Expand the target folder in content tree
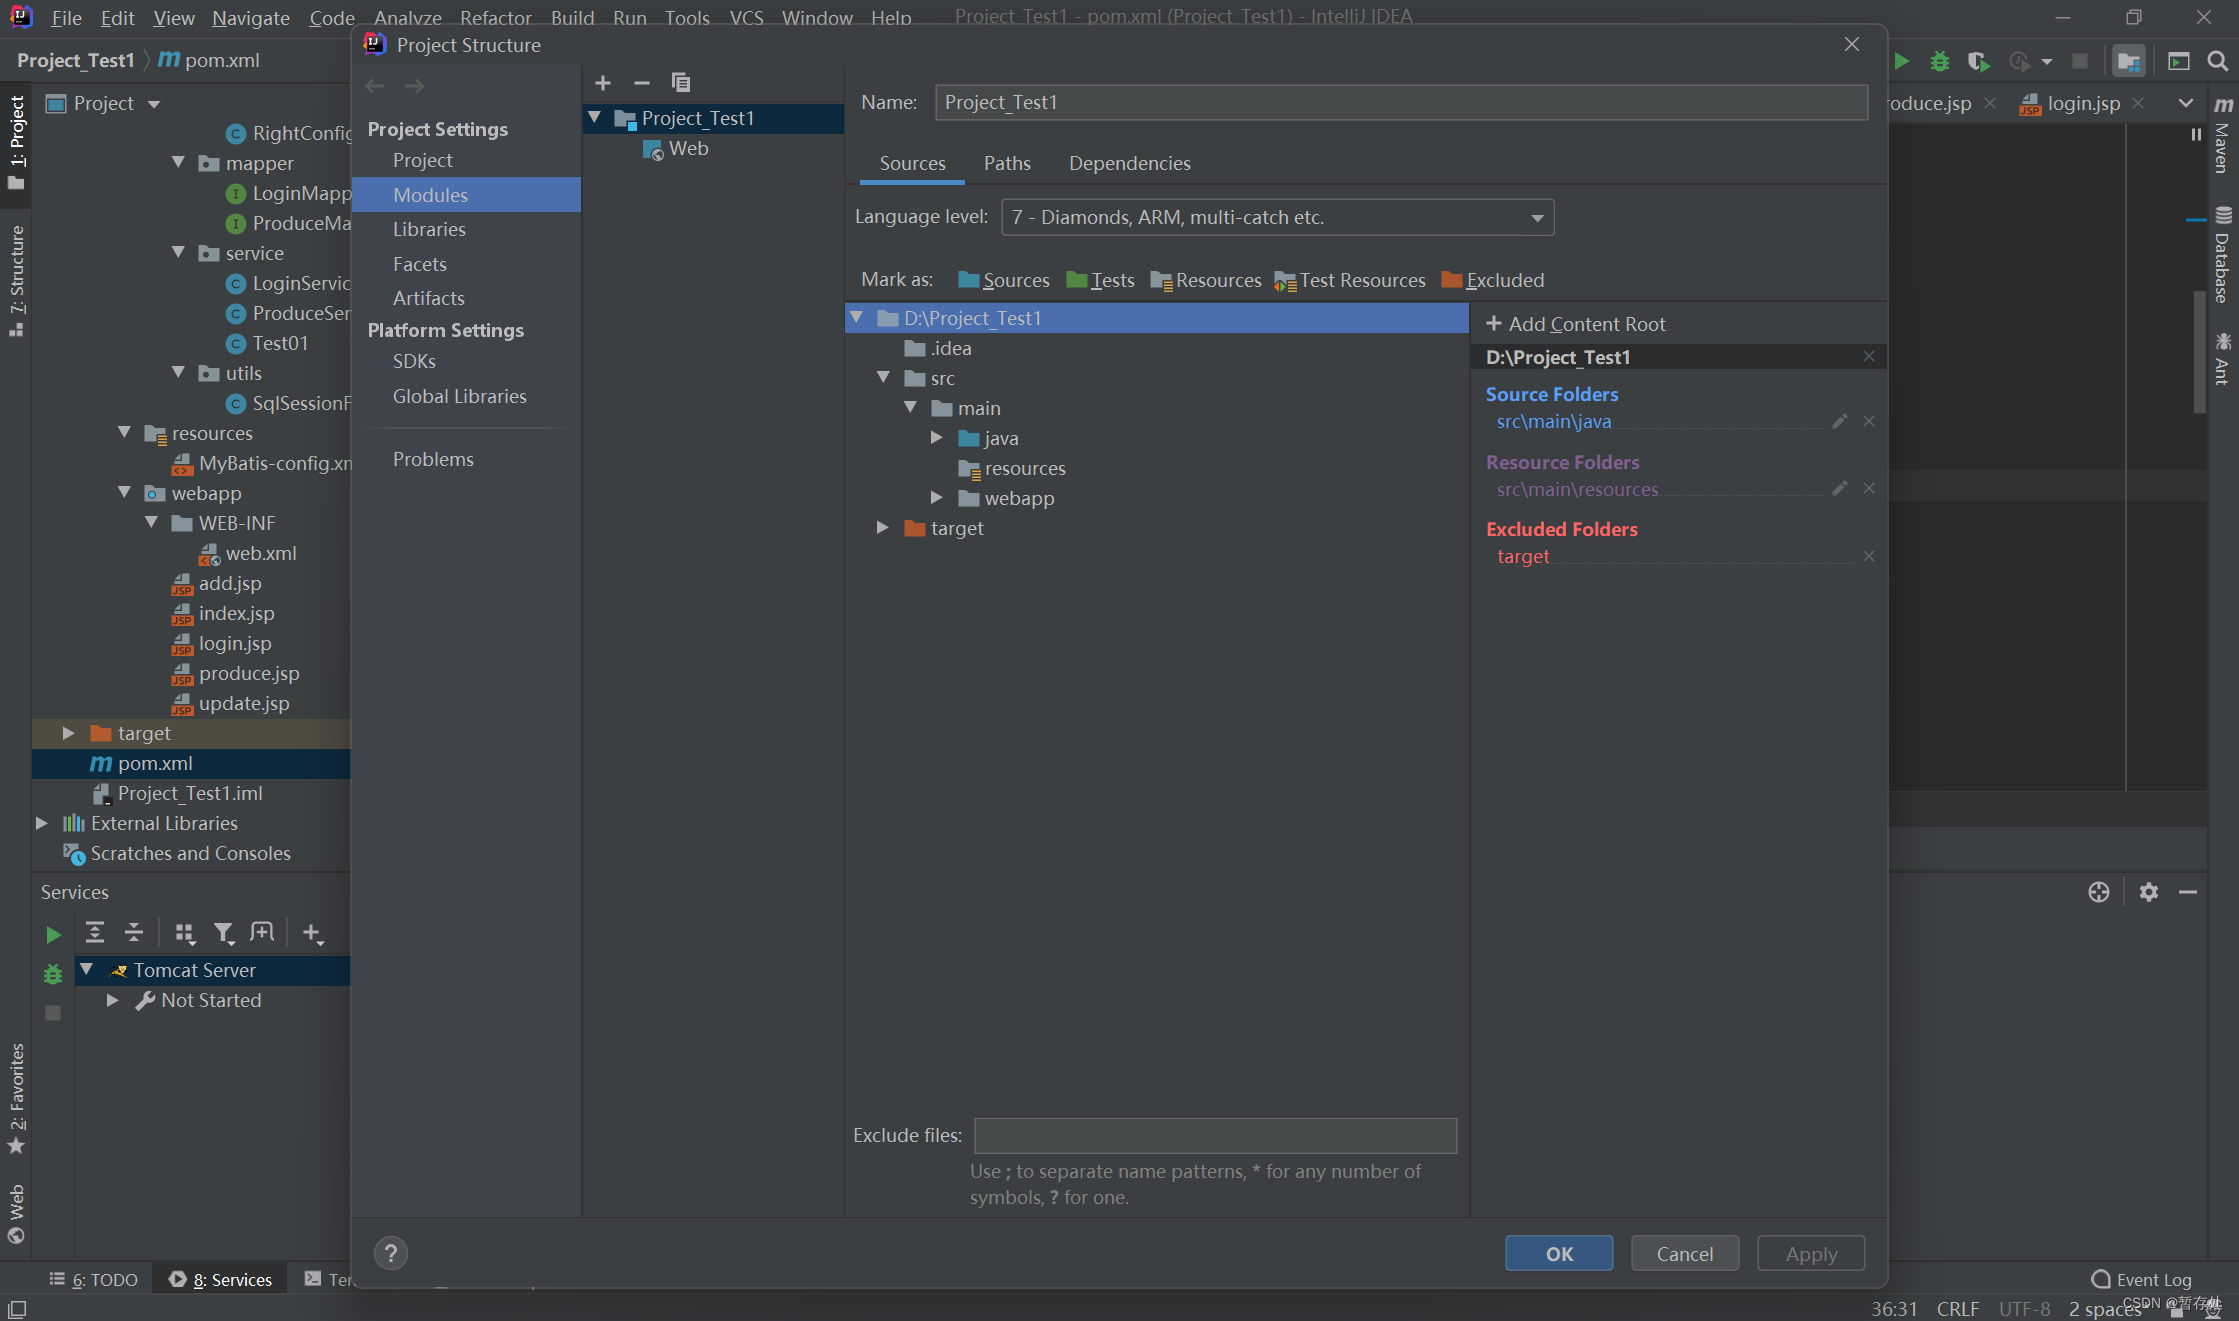 tap(883, 527)
